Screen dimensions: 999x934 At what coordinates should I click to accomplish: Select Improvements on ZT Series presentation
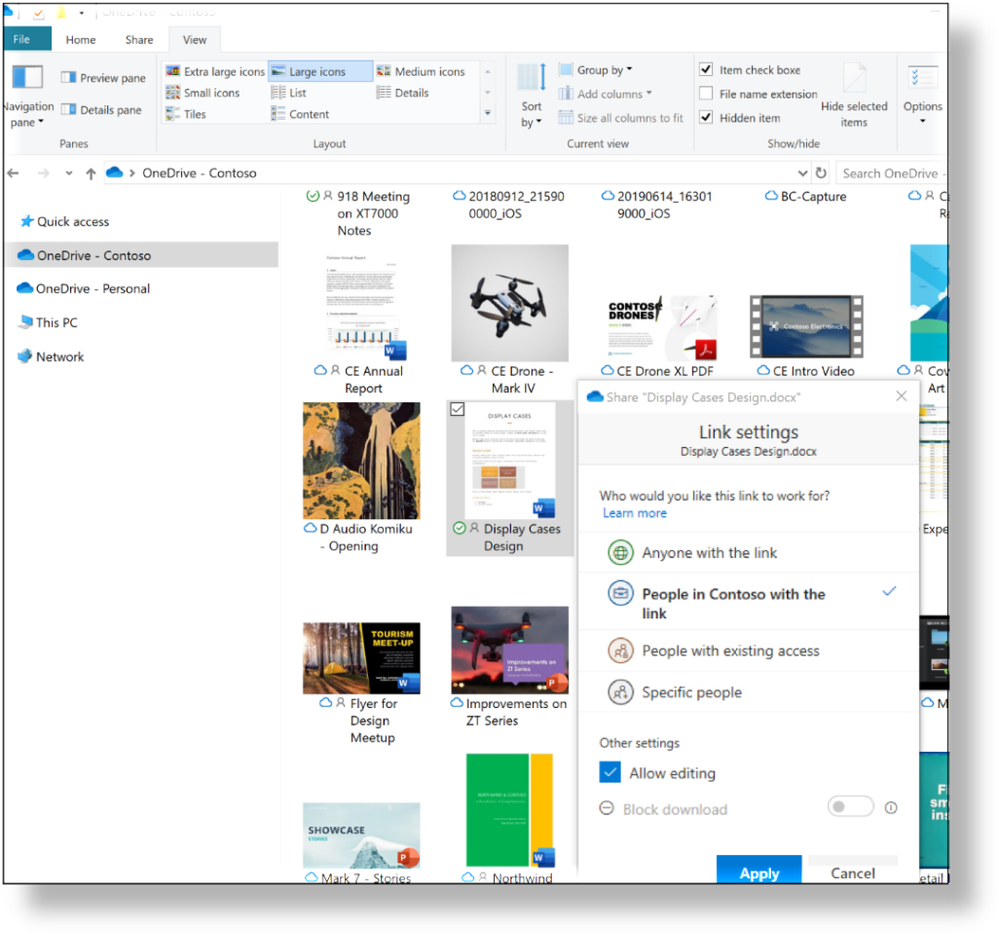[x=510, y=667]
